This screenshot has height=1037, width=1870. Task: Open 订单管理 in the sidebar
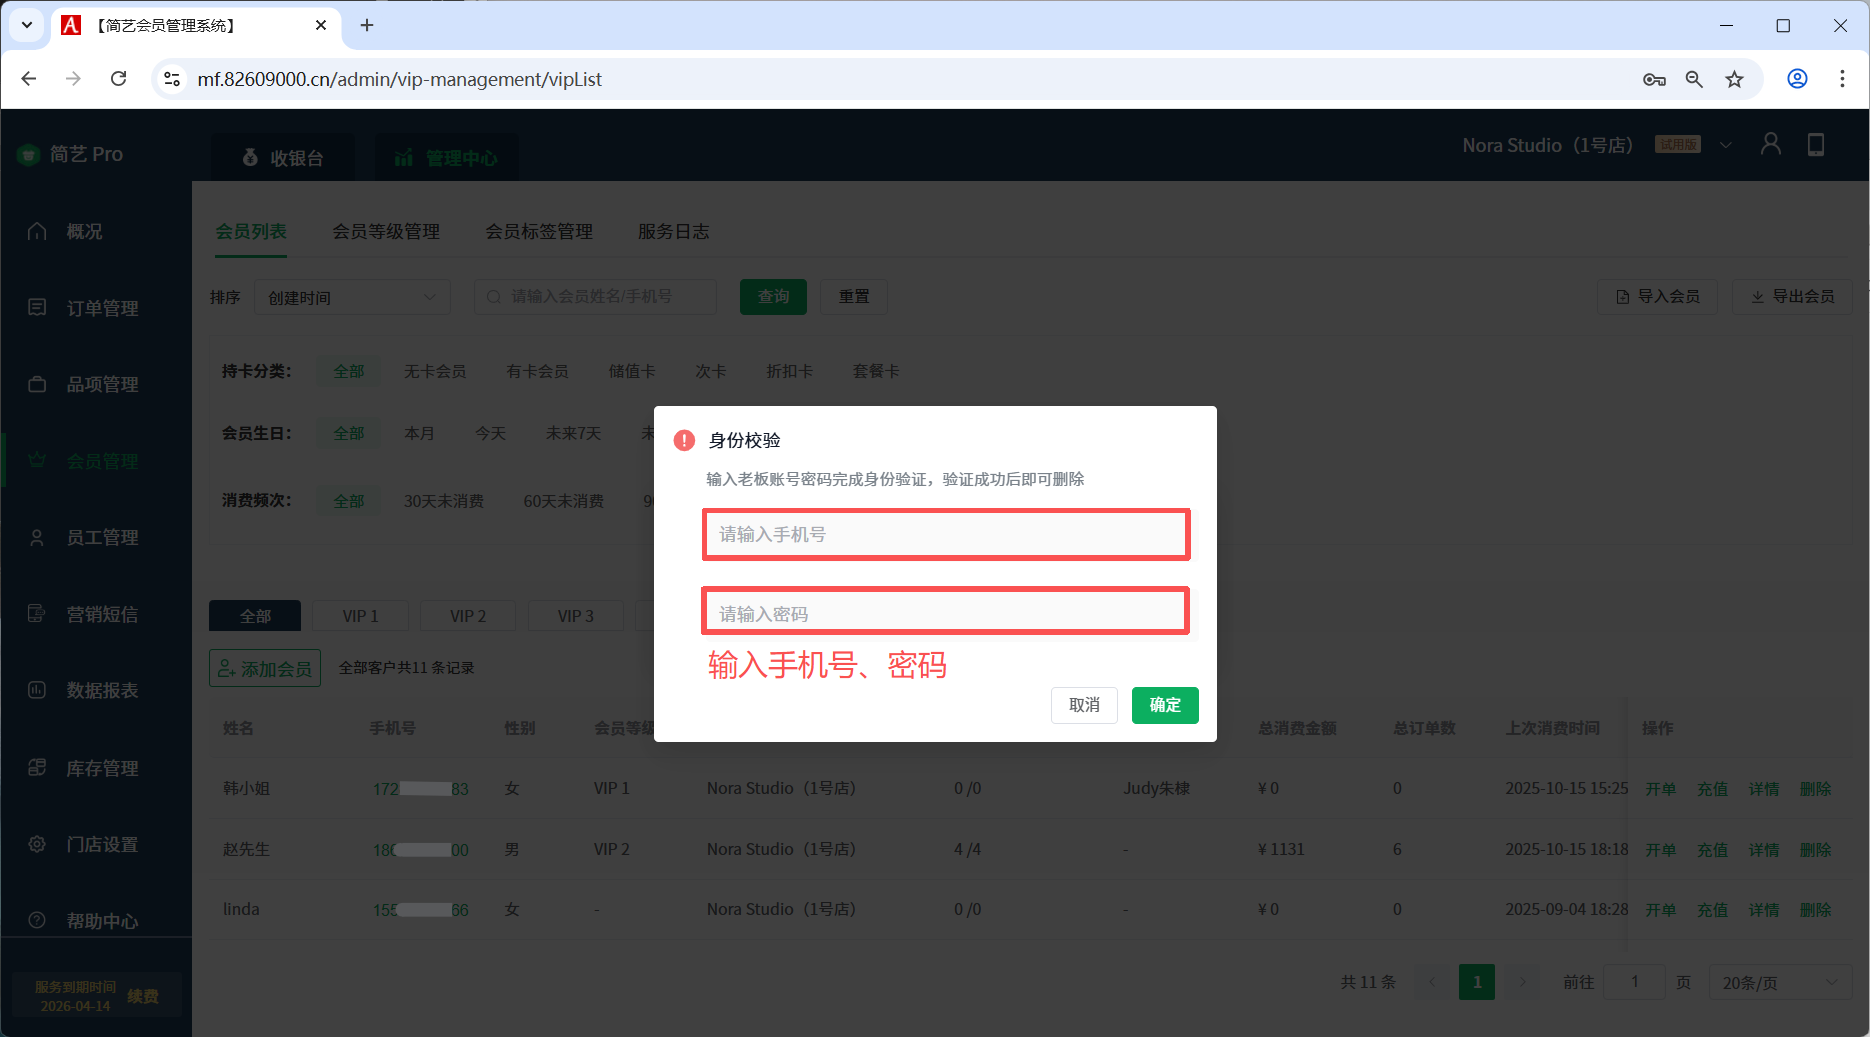pos(102,308)
